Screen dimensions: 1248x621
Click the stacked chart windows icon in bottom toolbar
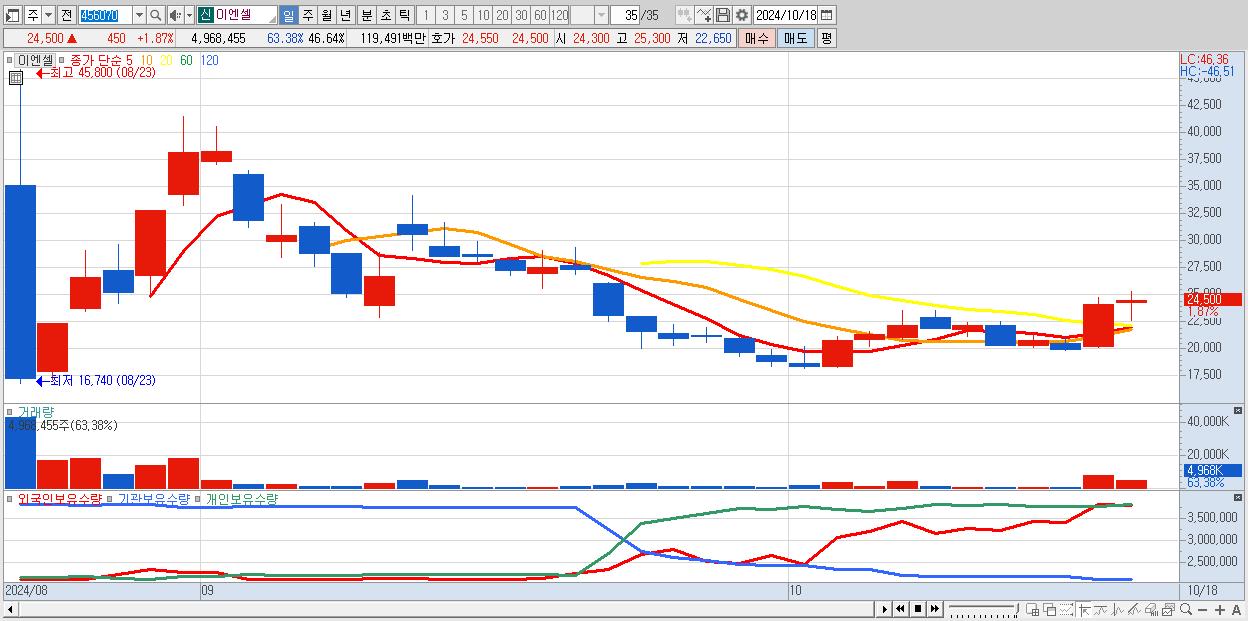1168,609
